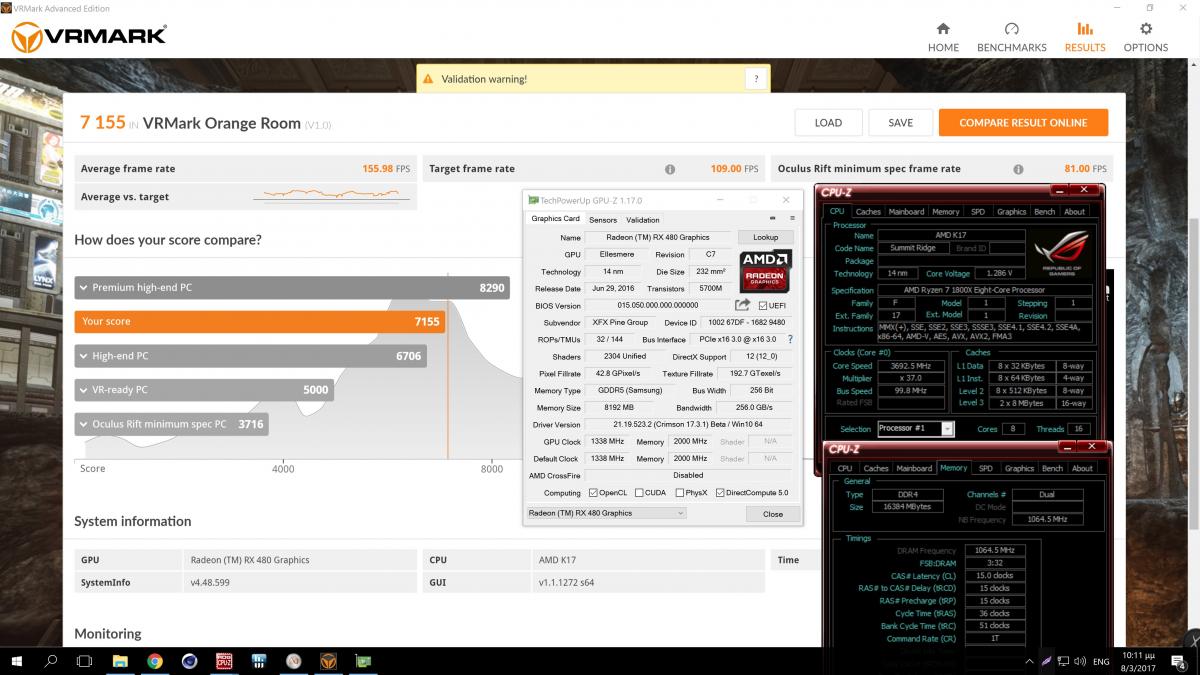This screenshot has height=675, width=1200.
Task: Expand the Oculus Rift minimum spec PC row
Action: tap(171, 424)
